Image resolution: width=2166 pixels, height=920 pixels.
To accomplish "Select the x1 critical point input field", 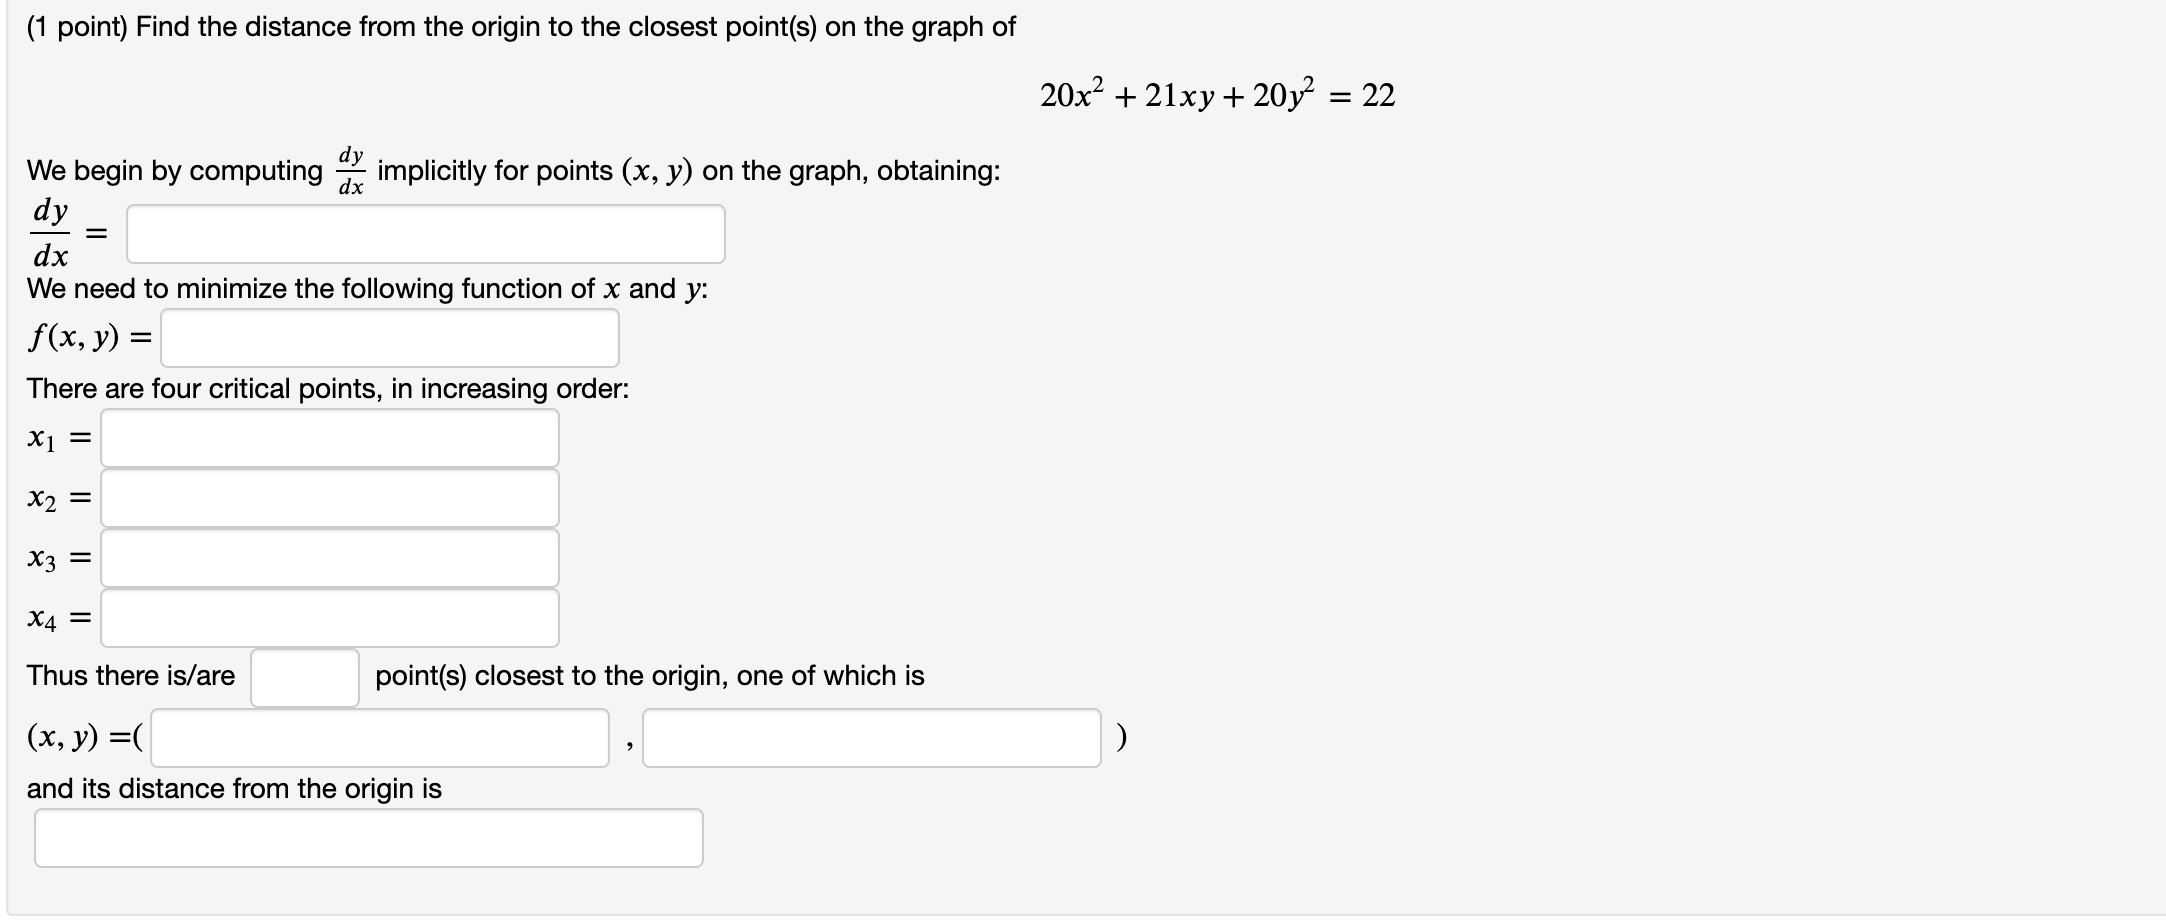I will [x=330, y=437].
